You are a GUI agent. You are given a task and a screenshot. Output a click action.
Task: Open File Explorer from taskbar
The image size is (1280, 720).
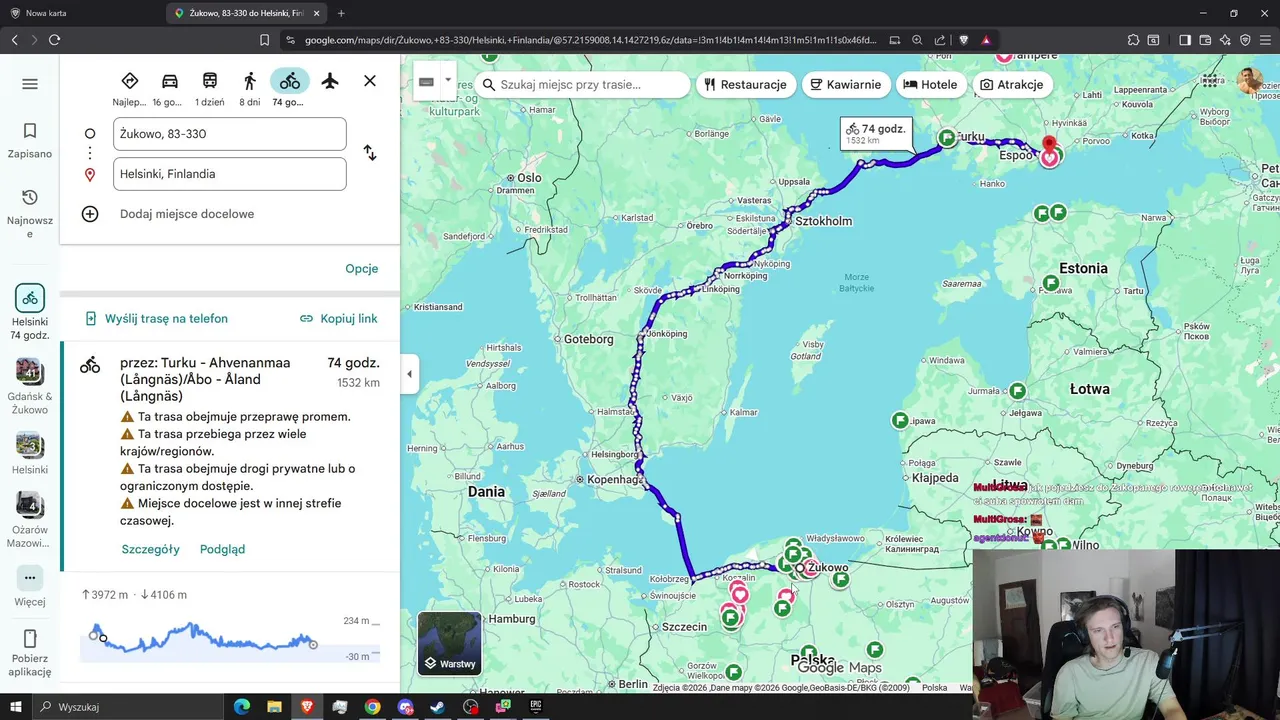coord(274,707)
